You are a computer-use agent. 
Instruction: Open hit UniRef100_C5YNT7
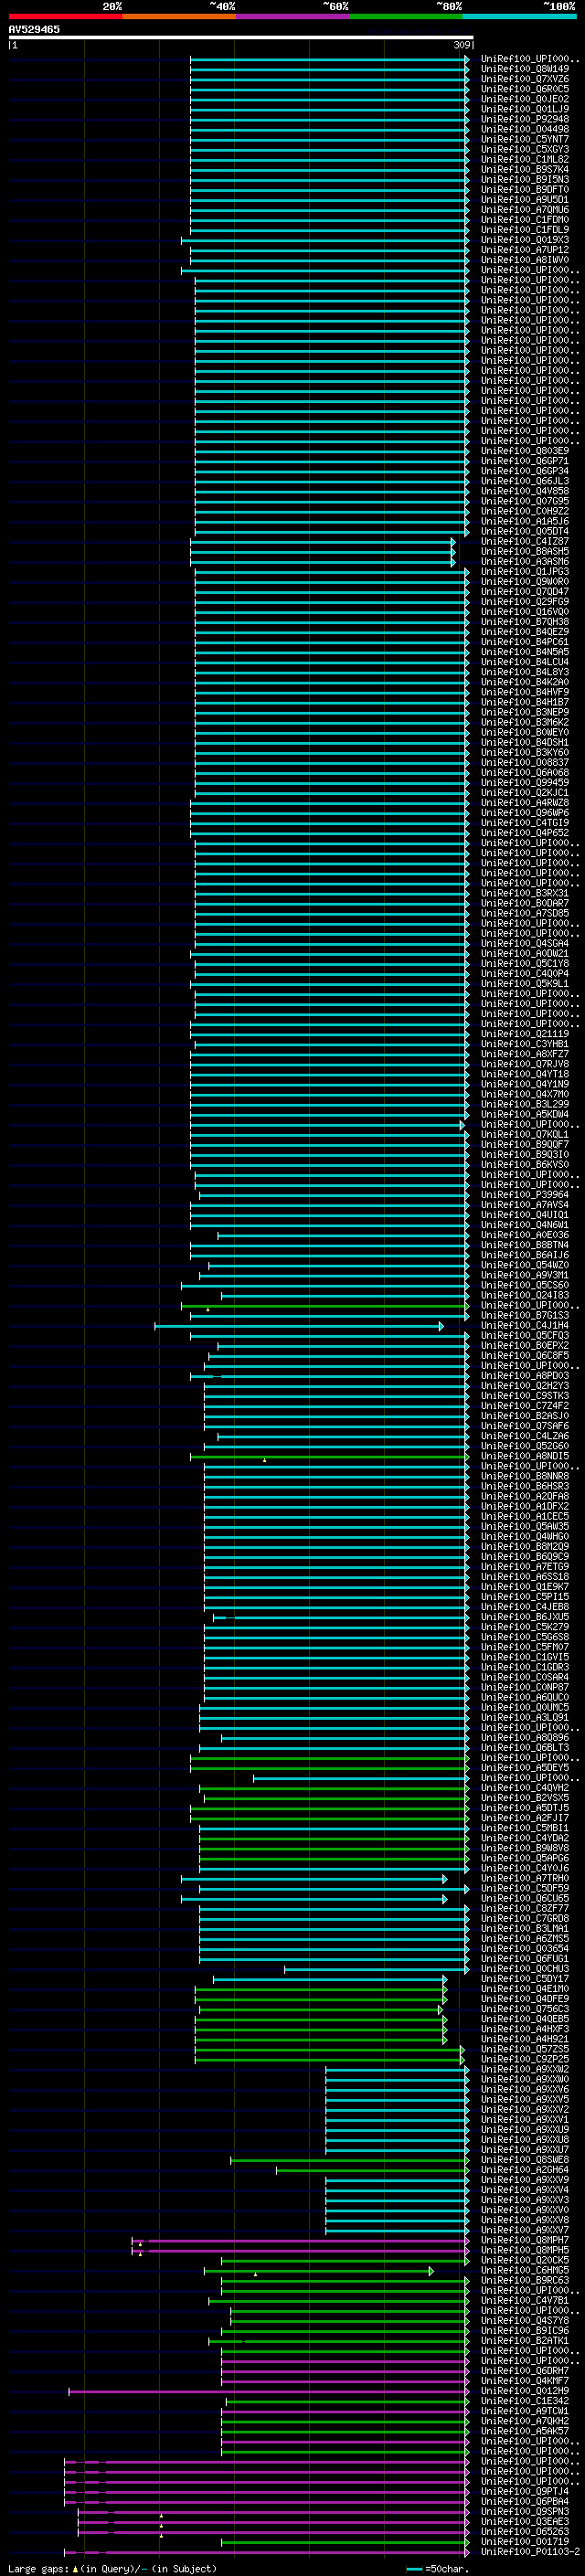click(x=524, y=139)
